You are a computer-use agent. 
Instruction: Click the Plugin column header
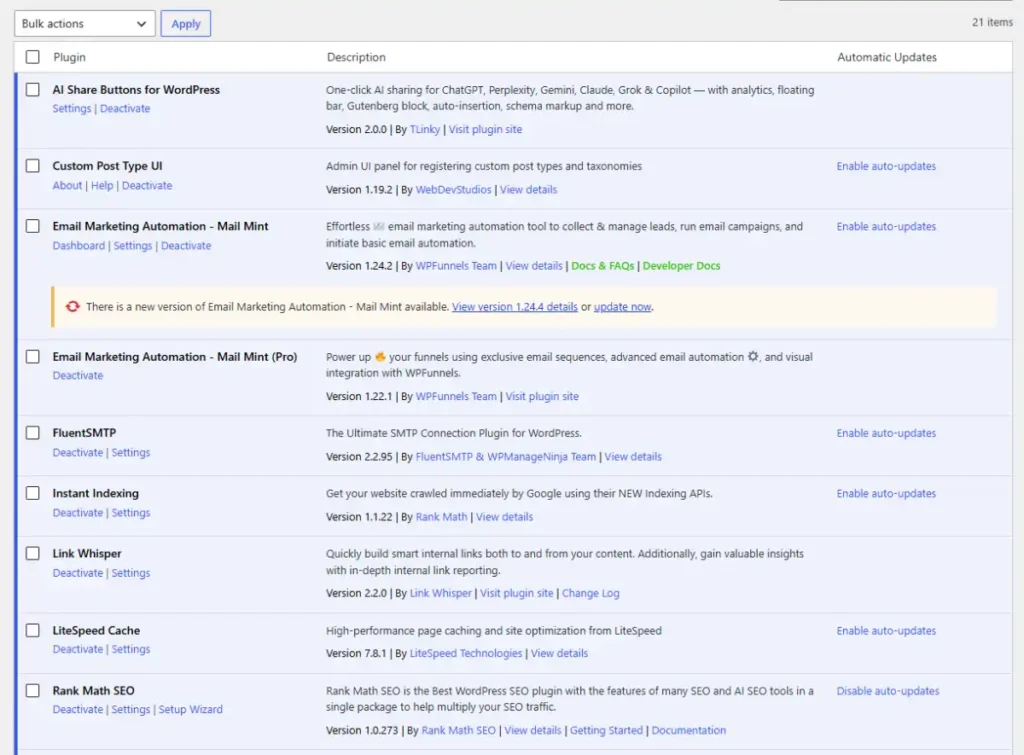coord(69,57)
